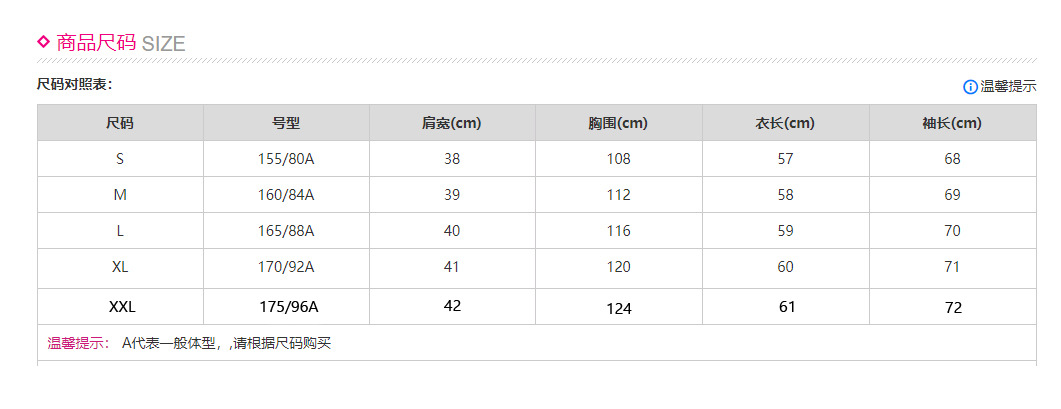The height and width of the screenshot is (409, 1061).
Task: Select the 号型 column header
Action: point(286,124)
